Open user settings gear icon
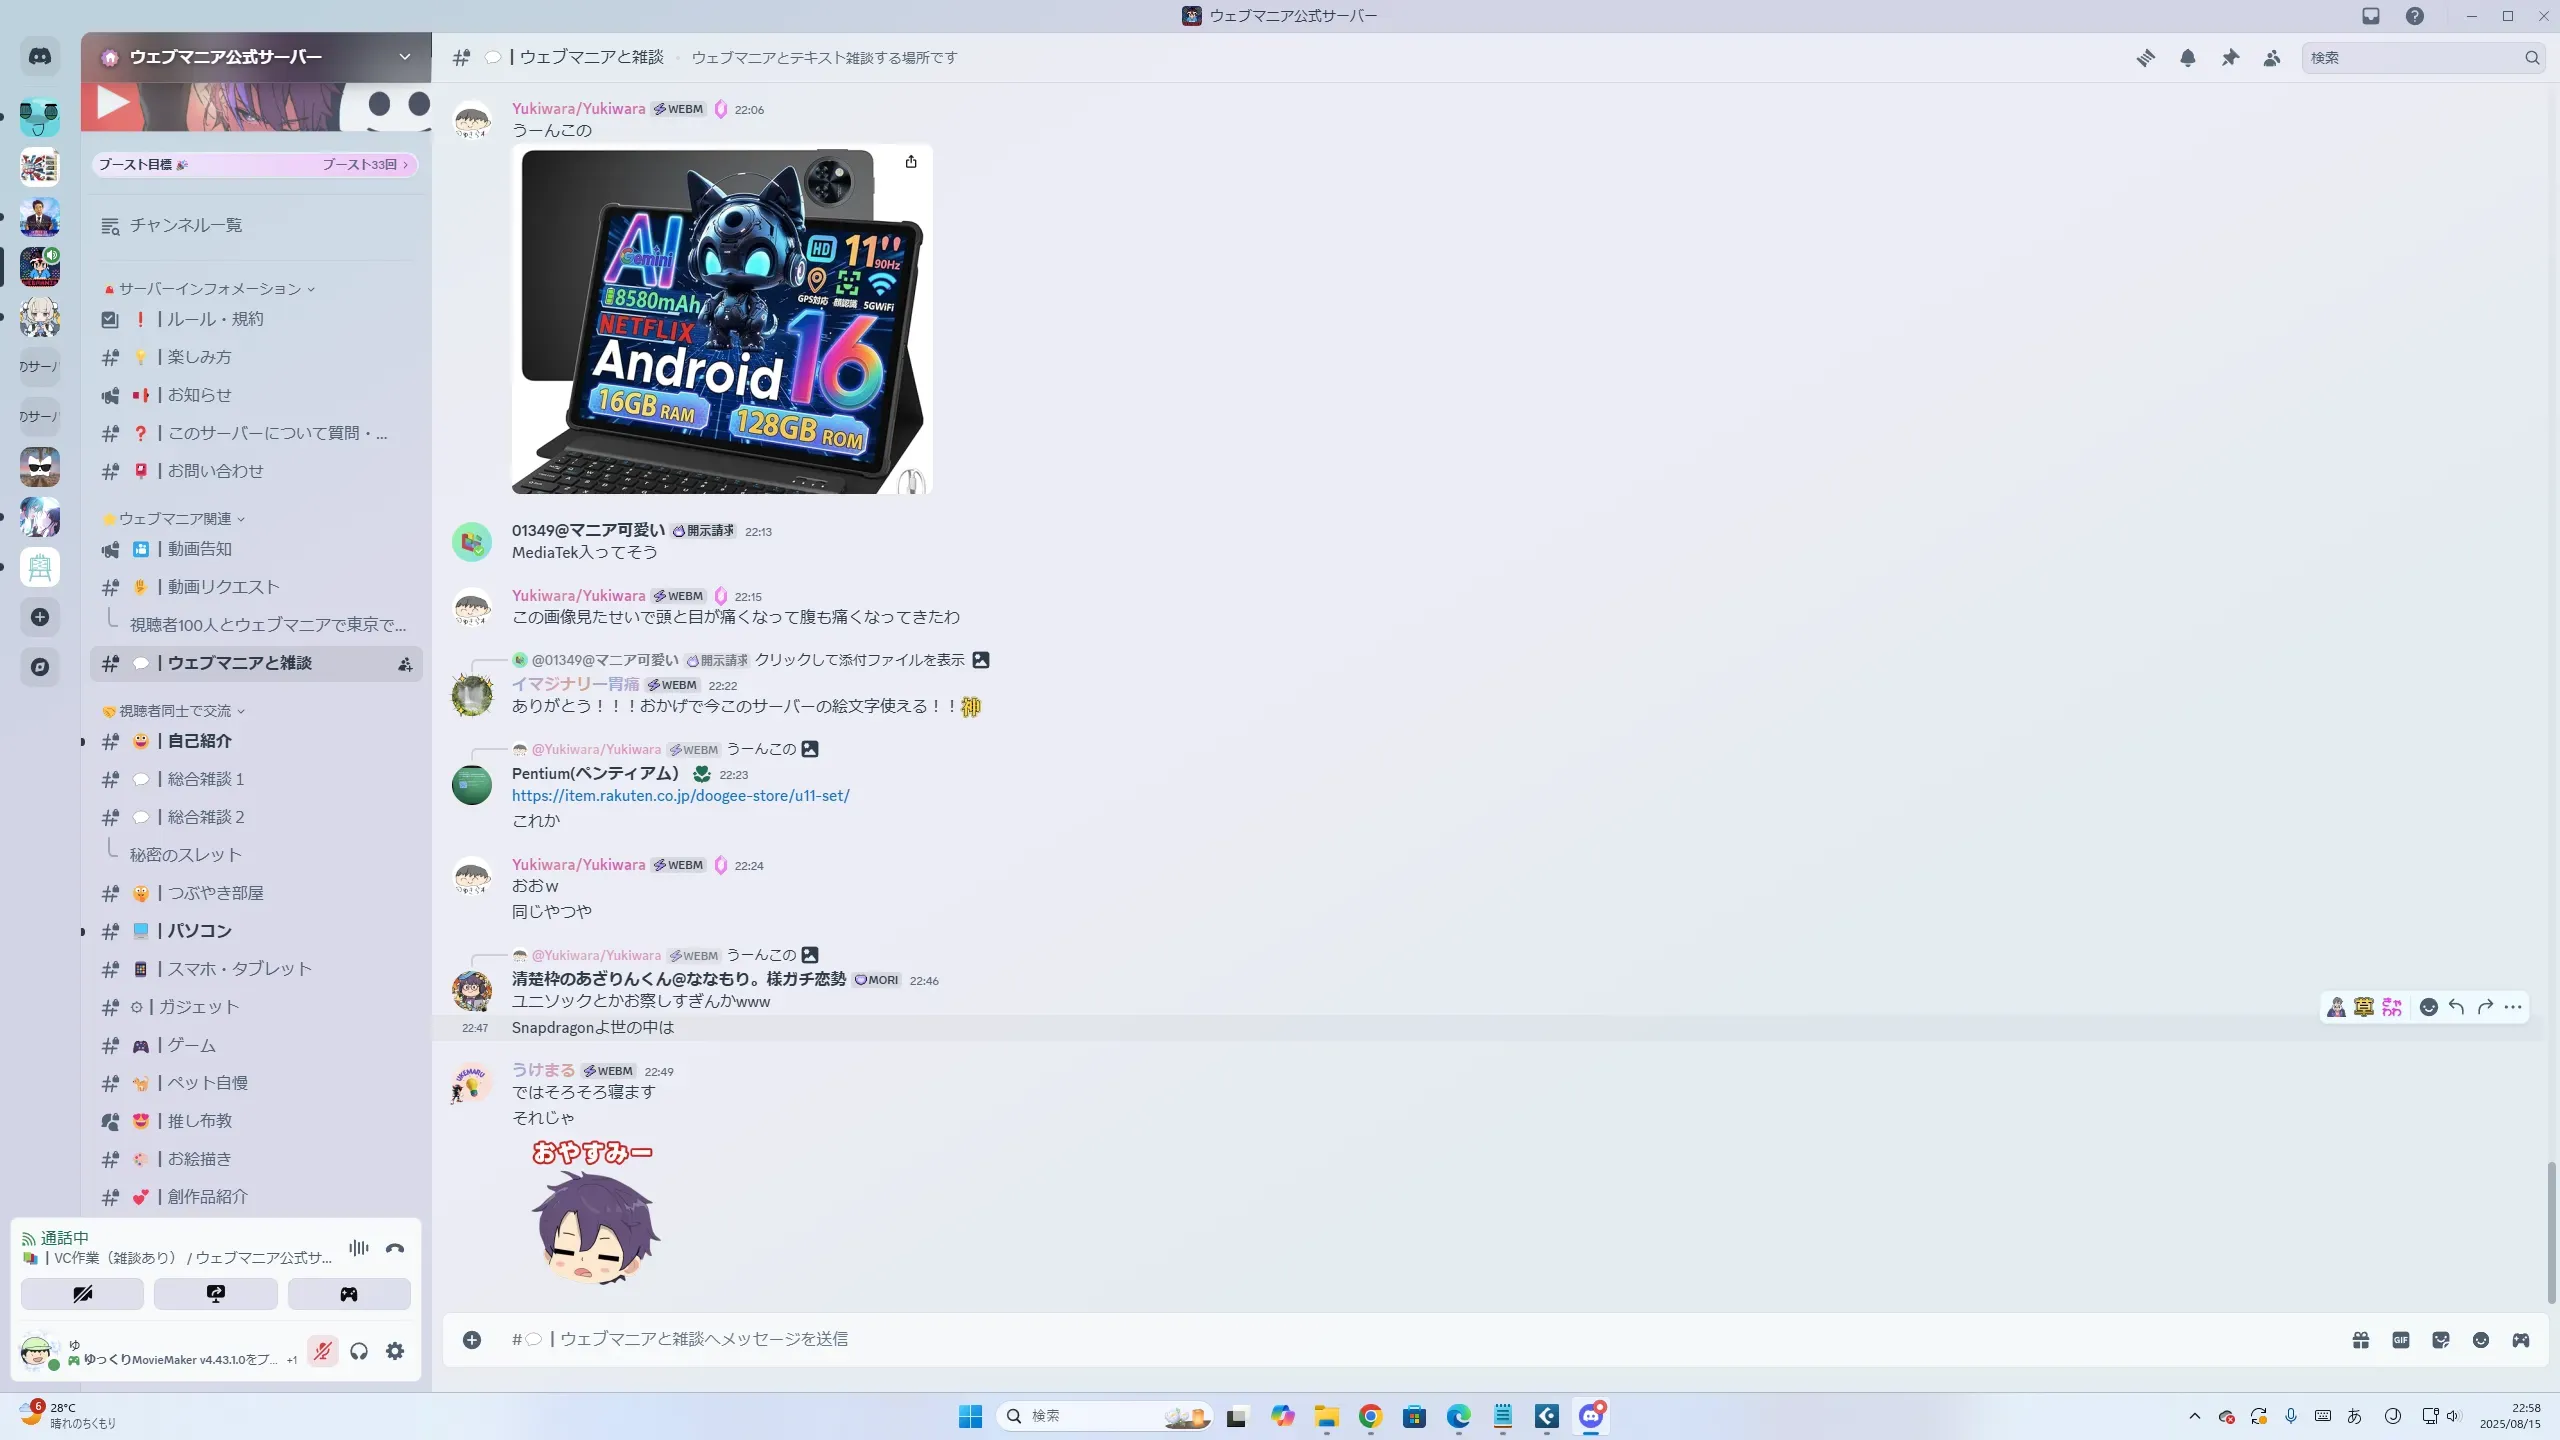 click(395, 1351)
